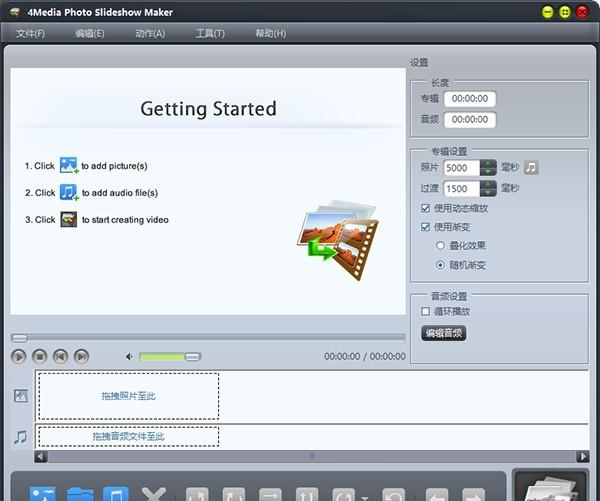Screen dimensions: 600x501
Task: Click the 编辑音频 button
Action: tap(444, 333)
